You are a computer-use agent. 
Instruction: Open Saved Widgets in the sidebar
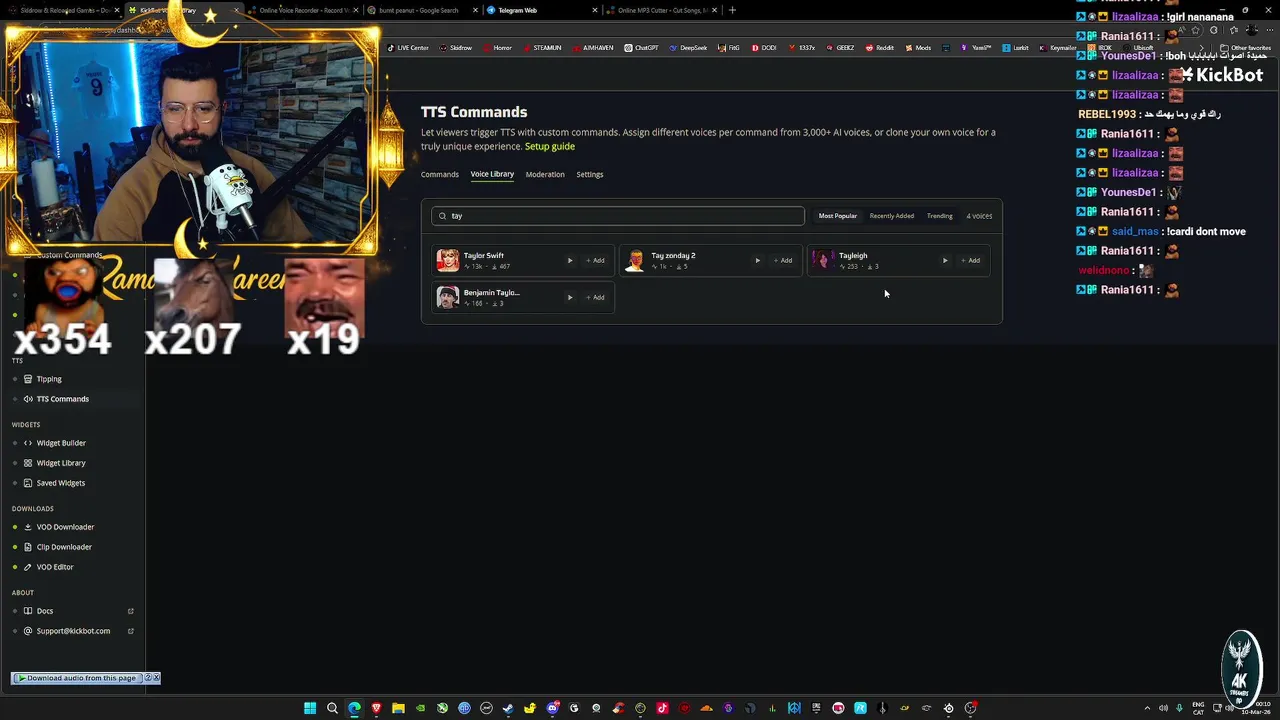(60, 483)
